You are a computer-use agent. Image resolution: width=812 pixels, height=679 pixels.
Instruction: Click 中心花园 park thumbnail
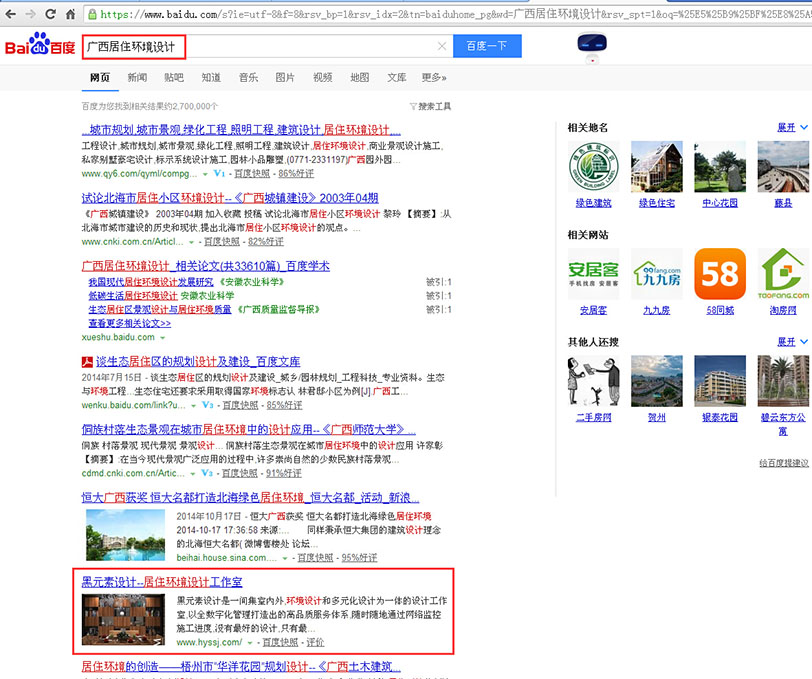click(720, 166)
